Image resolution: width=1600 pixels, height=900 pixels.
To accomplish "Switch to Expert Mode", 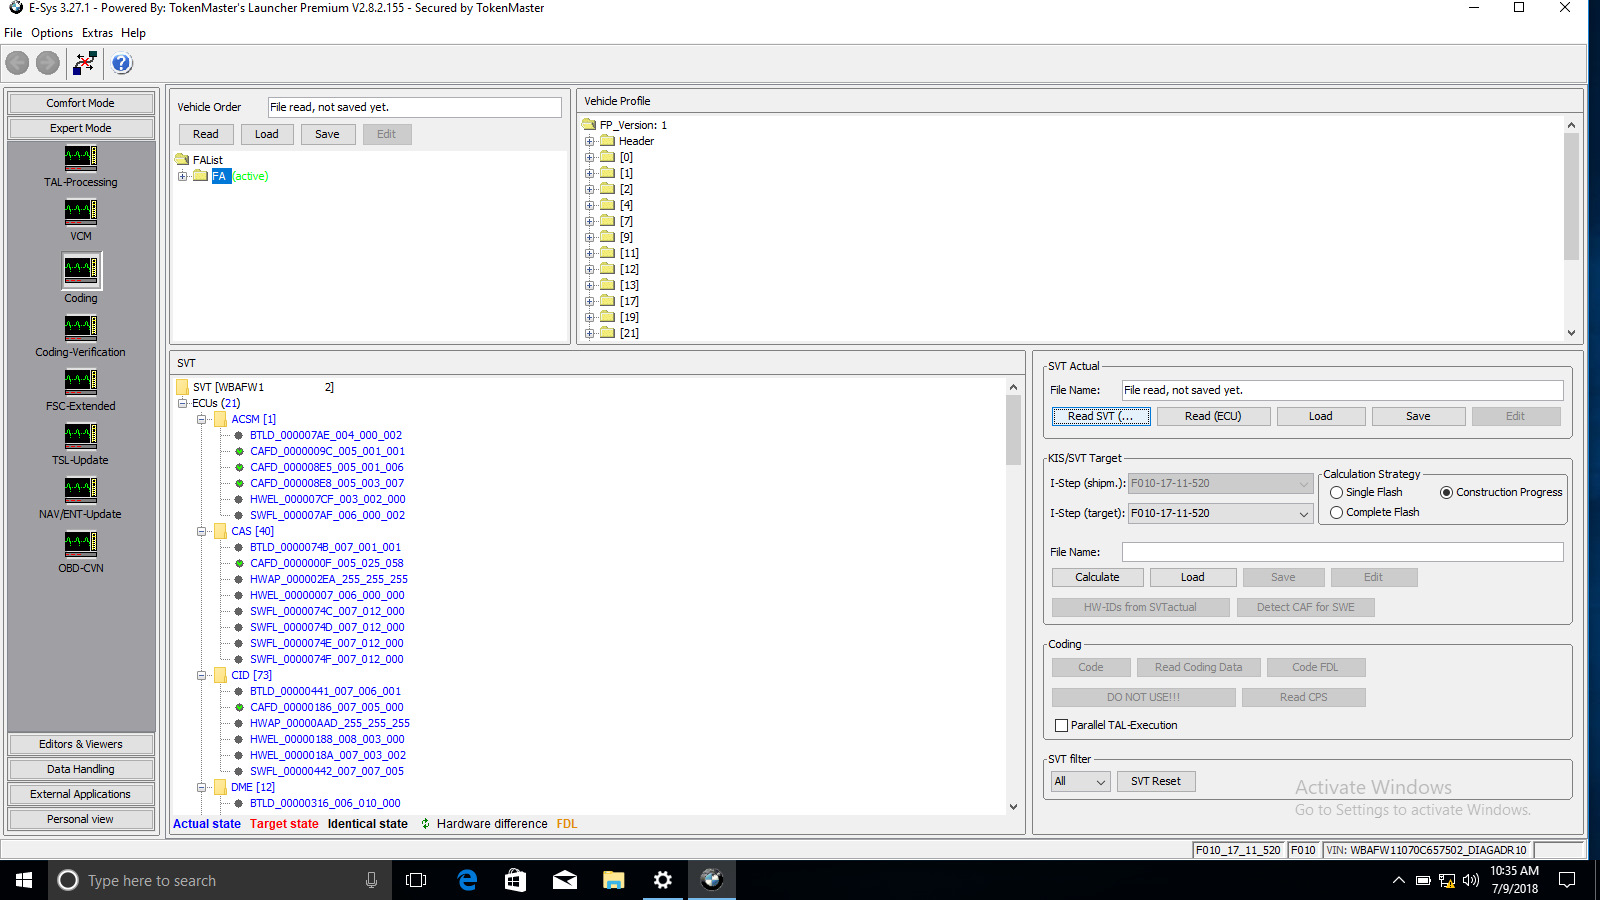I will (81, 128).
